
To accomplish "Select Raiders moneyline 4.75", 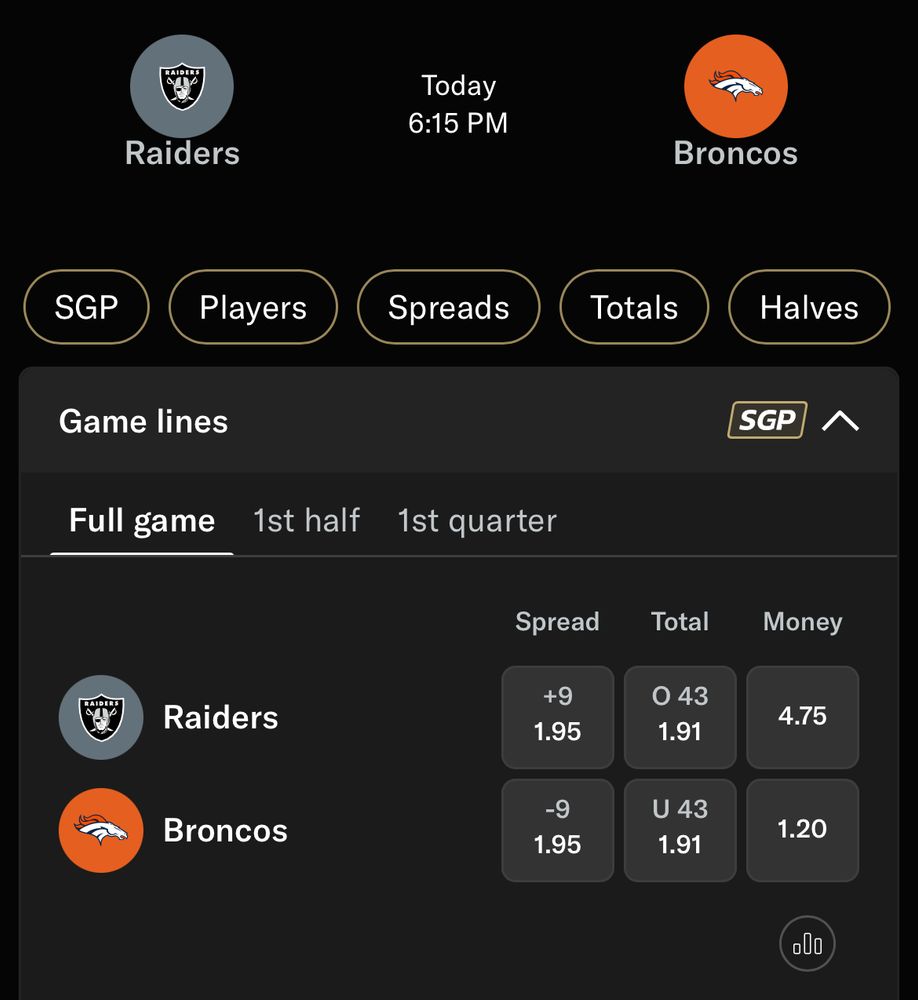I will click(x=803, y=717).
